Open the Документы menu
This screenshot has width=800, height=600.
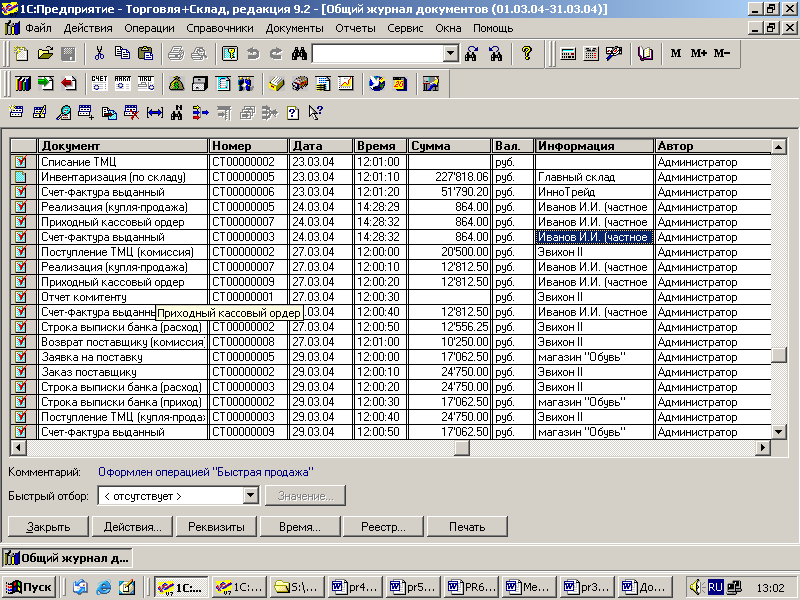(x=294, y=28)
